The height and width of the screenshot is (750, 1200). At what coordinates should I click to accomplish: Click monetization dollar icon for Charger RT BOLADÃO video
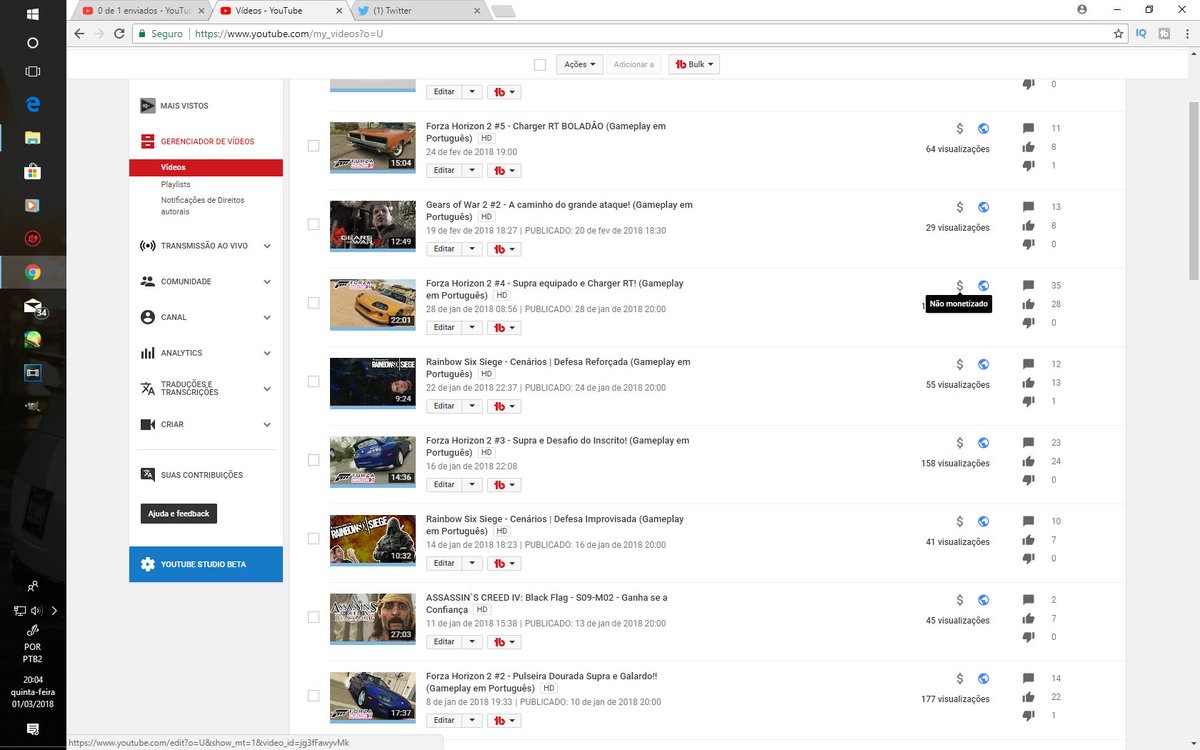pyautogui.click(x=959, y=129)
